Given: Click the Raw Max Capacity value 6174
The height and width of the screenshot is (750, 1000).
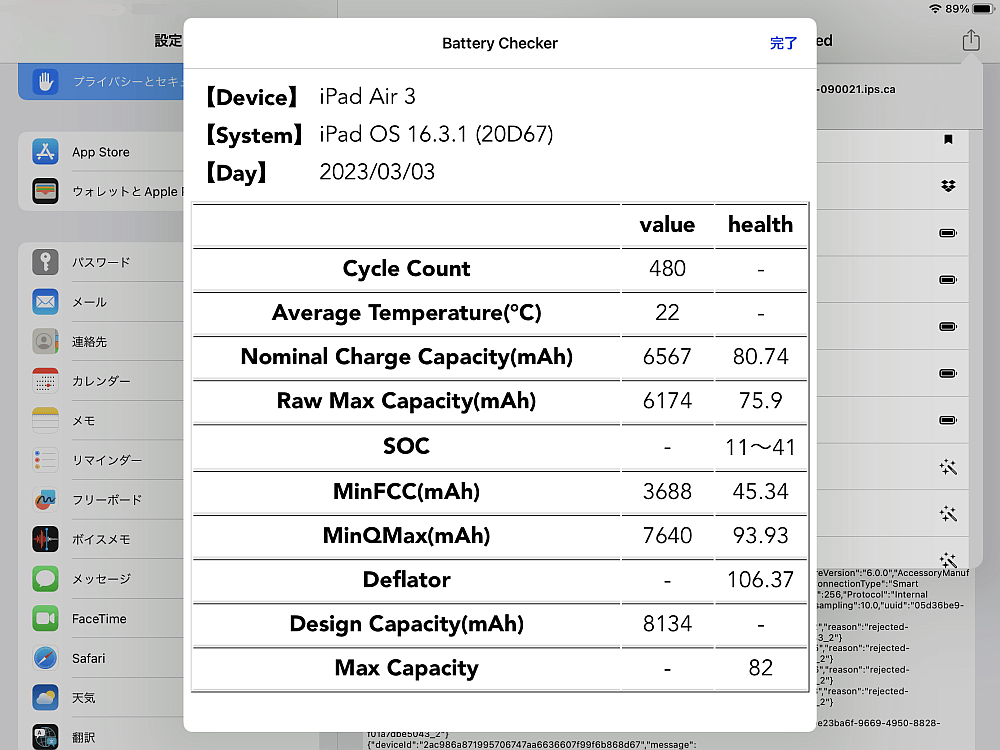Looking at the screenshot, I should [667, 401].
